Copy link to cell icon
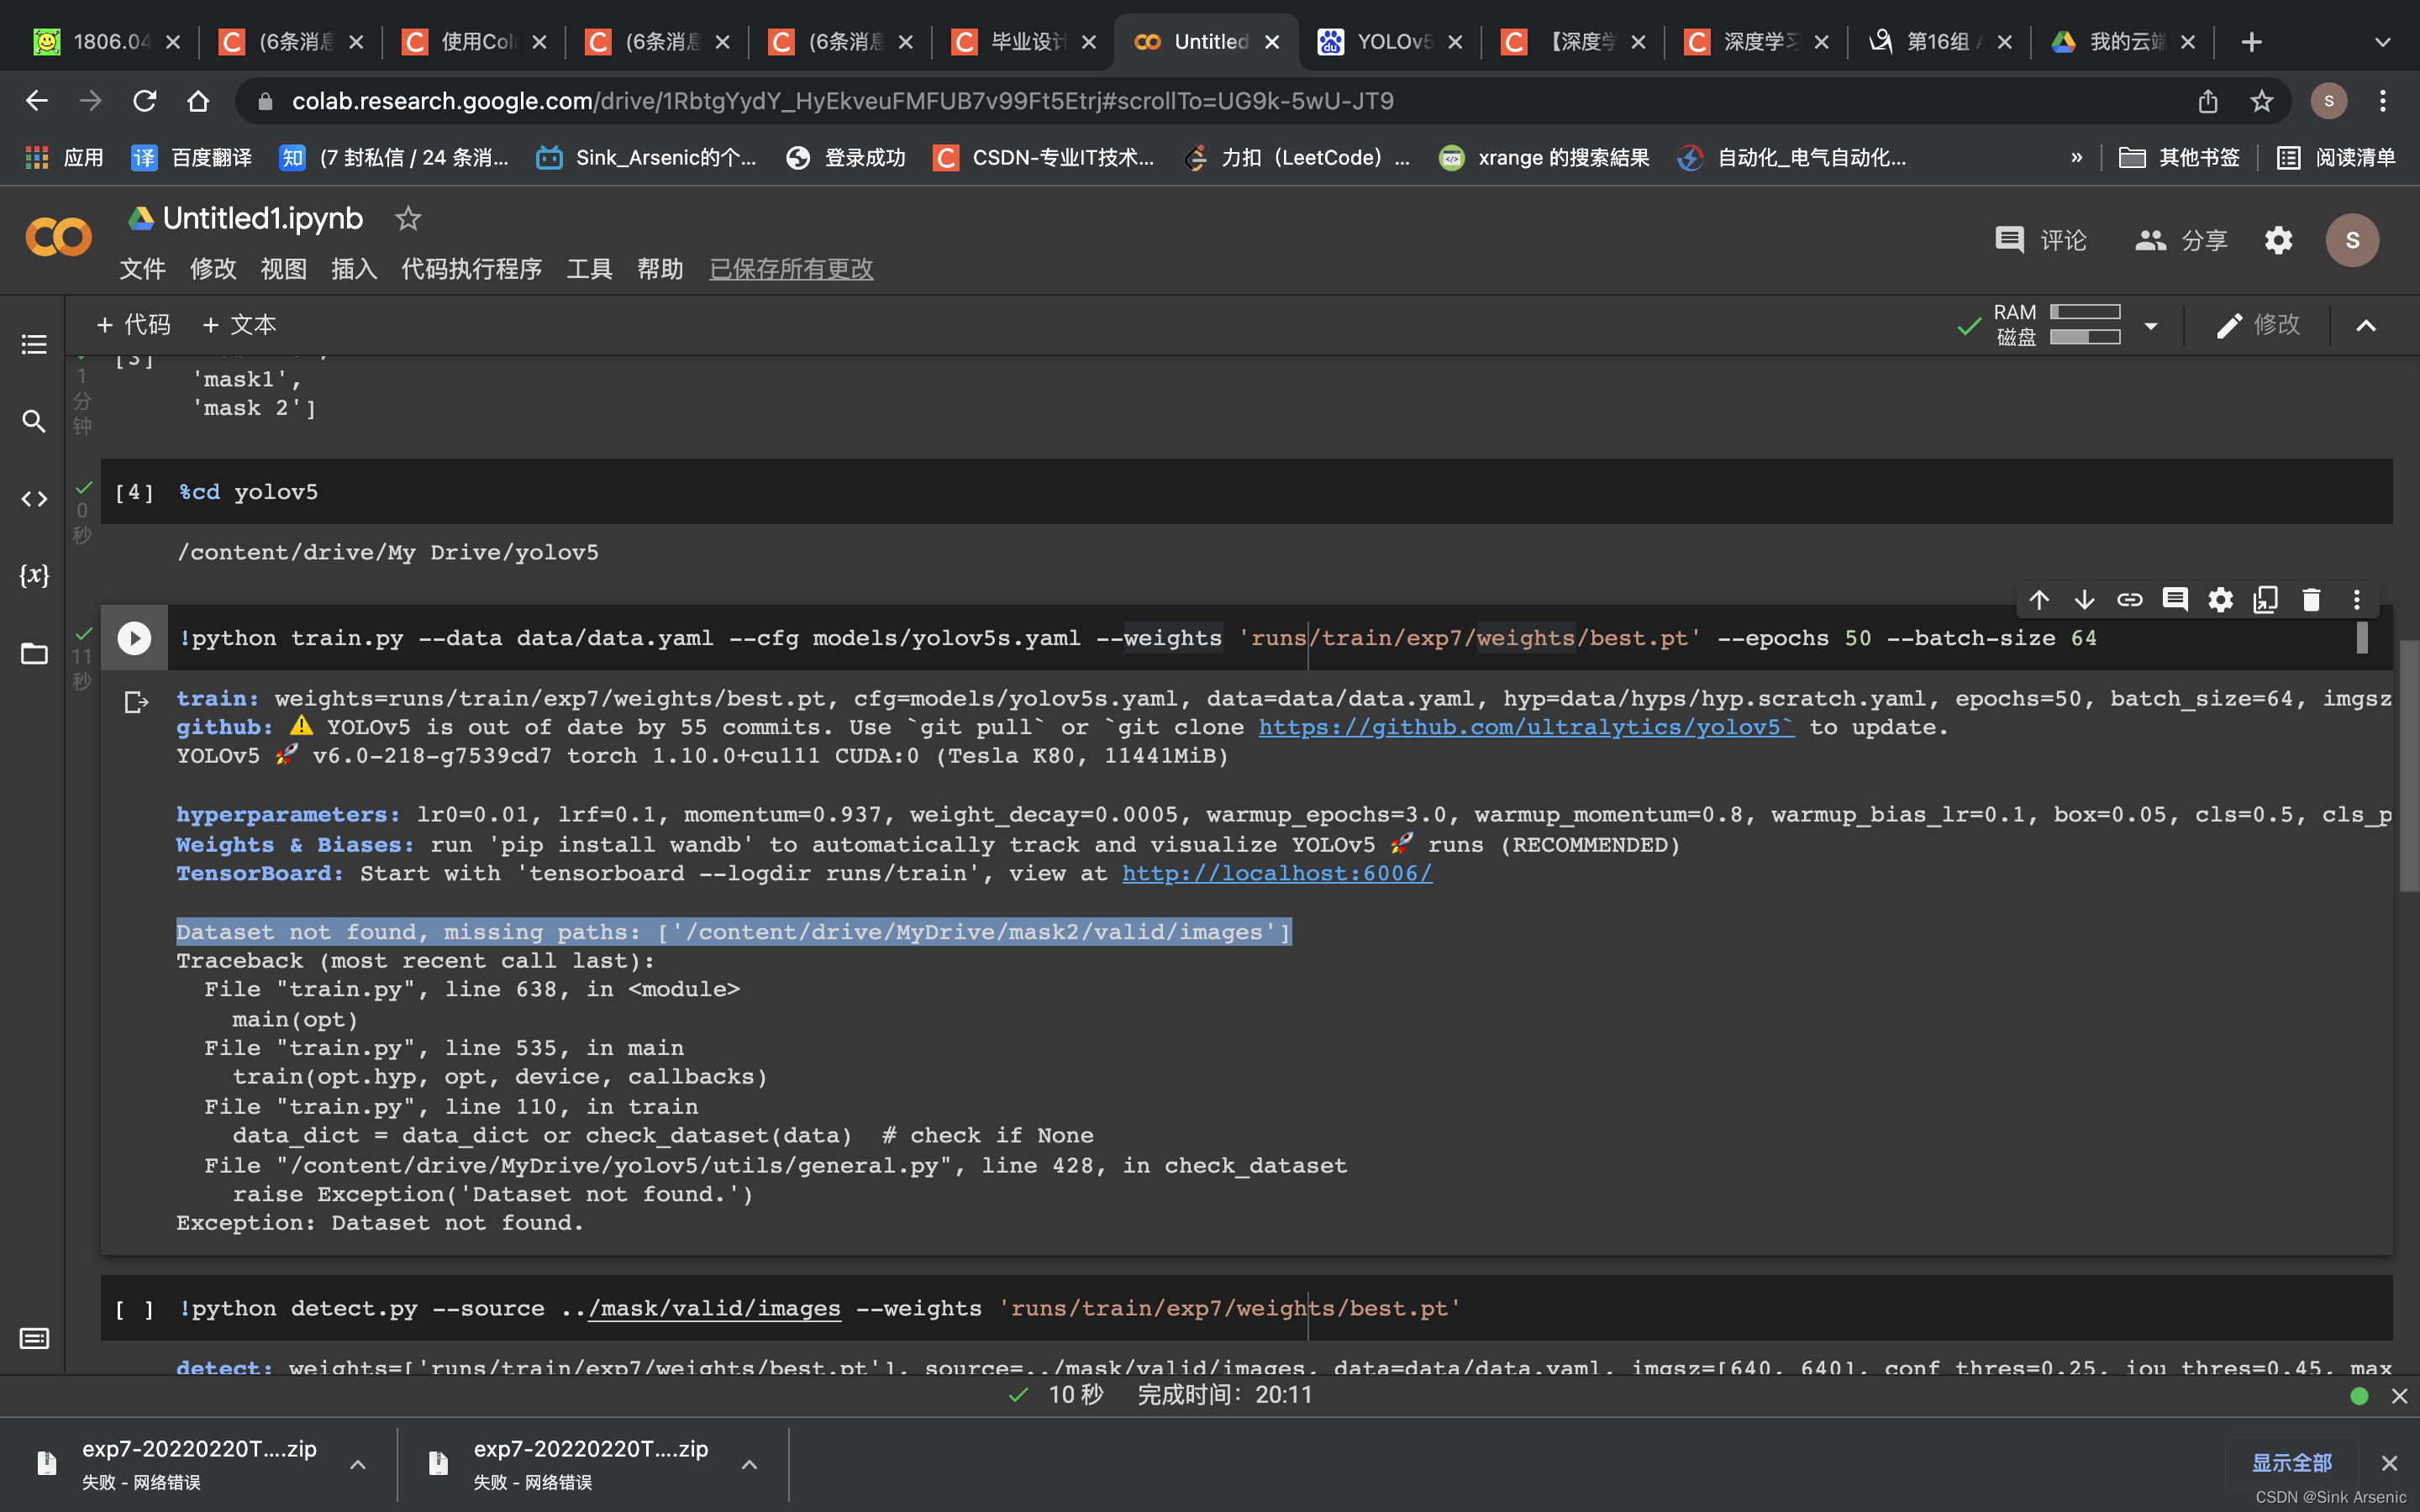Image resolution: width=2420 pixels, height=1512 pixels. pos(2129,600)
